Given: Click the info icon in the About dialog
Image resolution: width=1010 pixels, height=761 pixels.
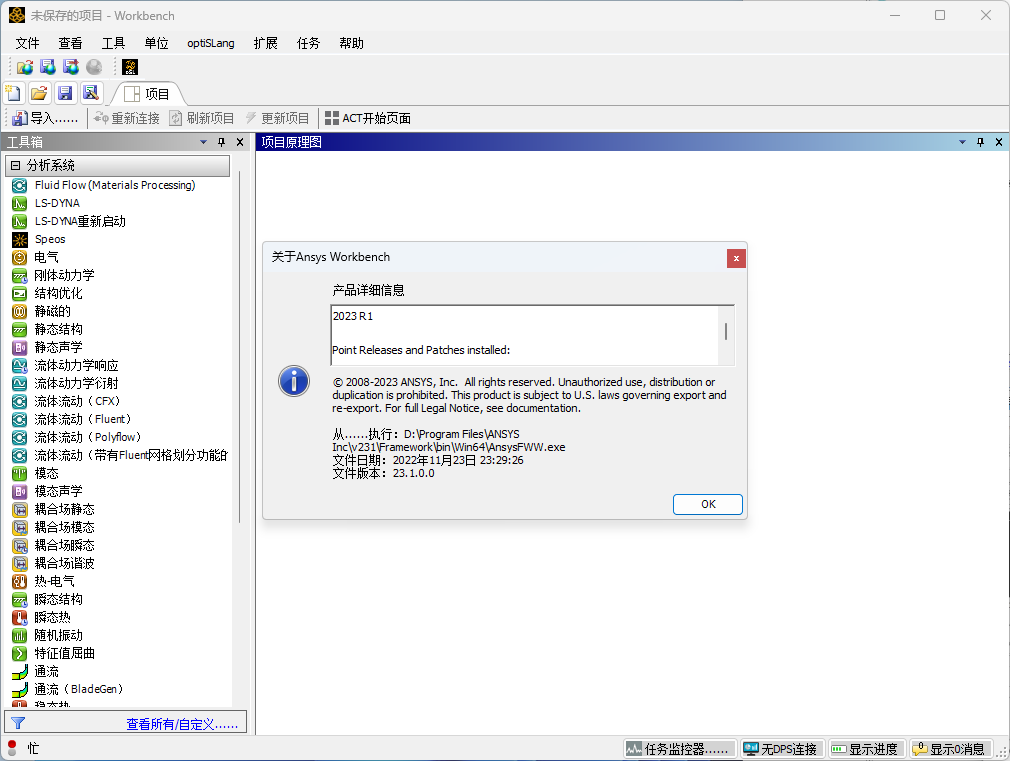Looking at the screenshot, I should [294, 381].
